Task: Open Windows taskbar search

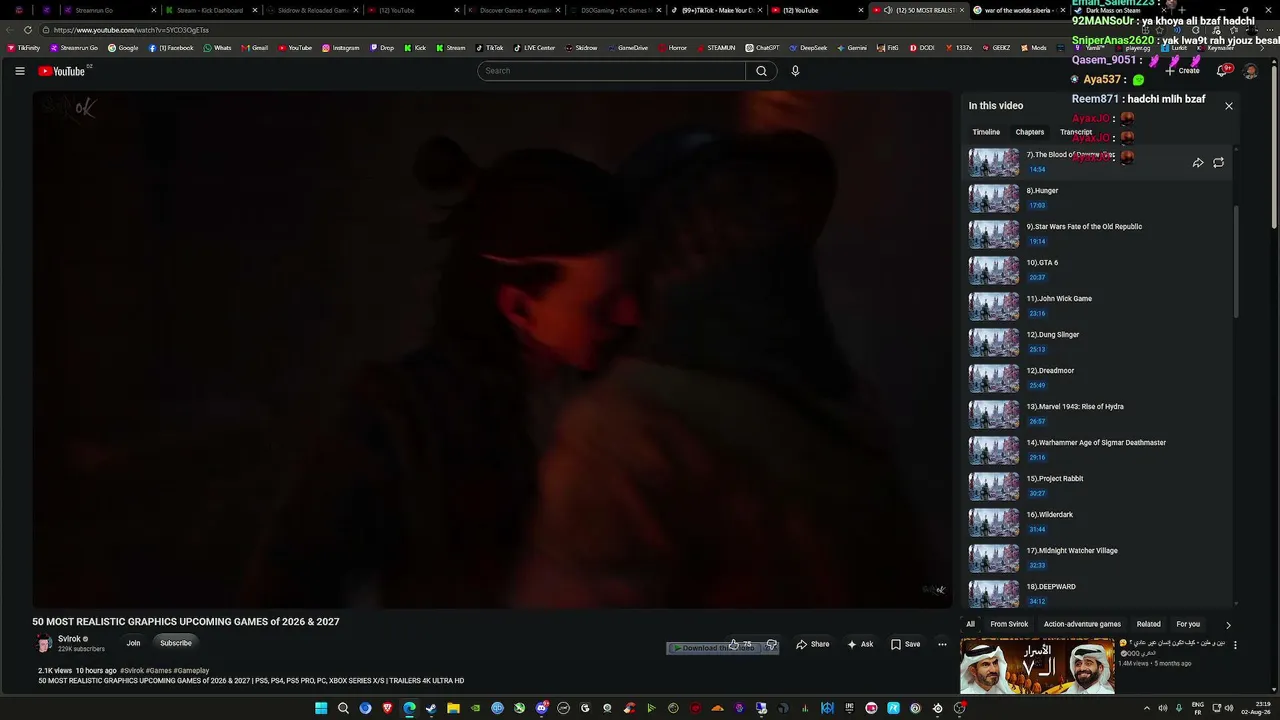Action: (x=343, y=708)
